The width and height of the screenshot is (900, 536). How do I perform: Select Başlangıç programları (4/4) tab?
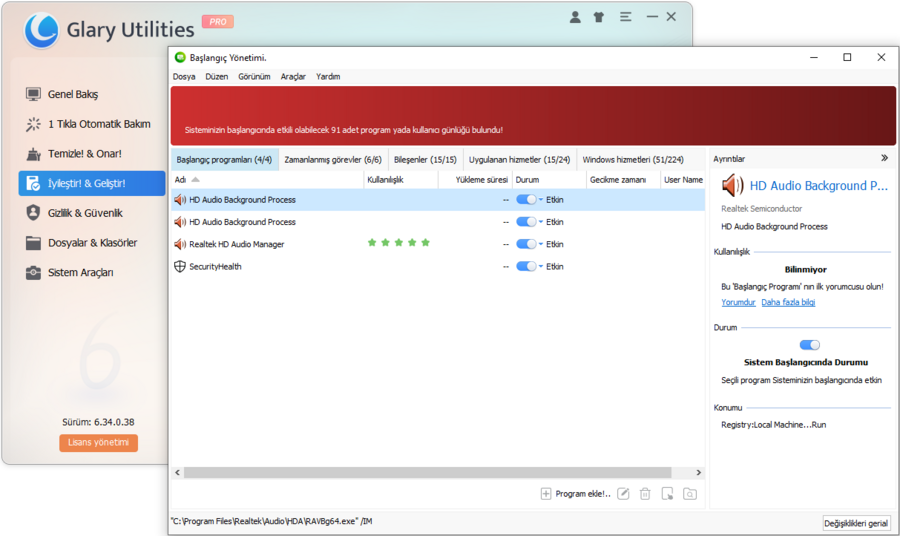point(224,160)
